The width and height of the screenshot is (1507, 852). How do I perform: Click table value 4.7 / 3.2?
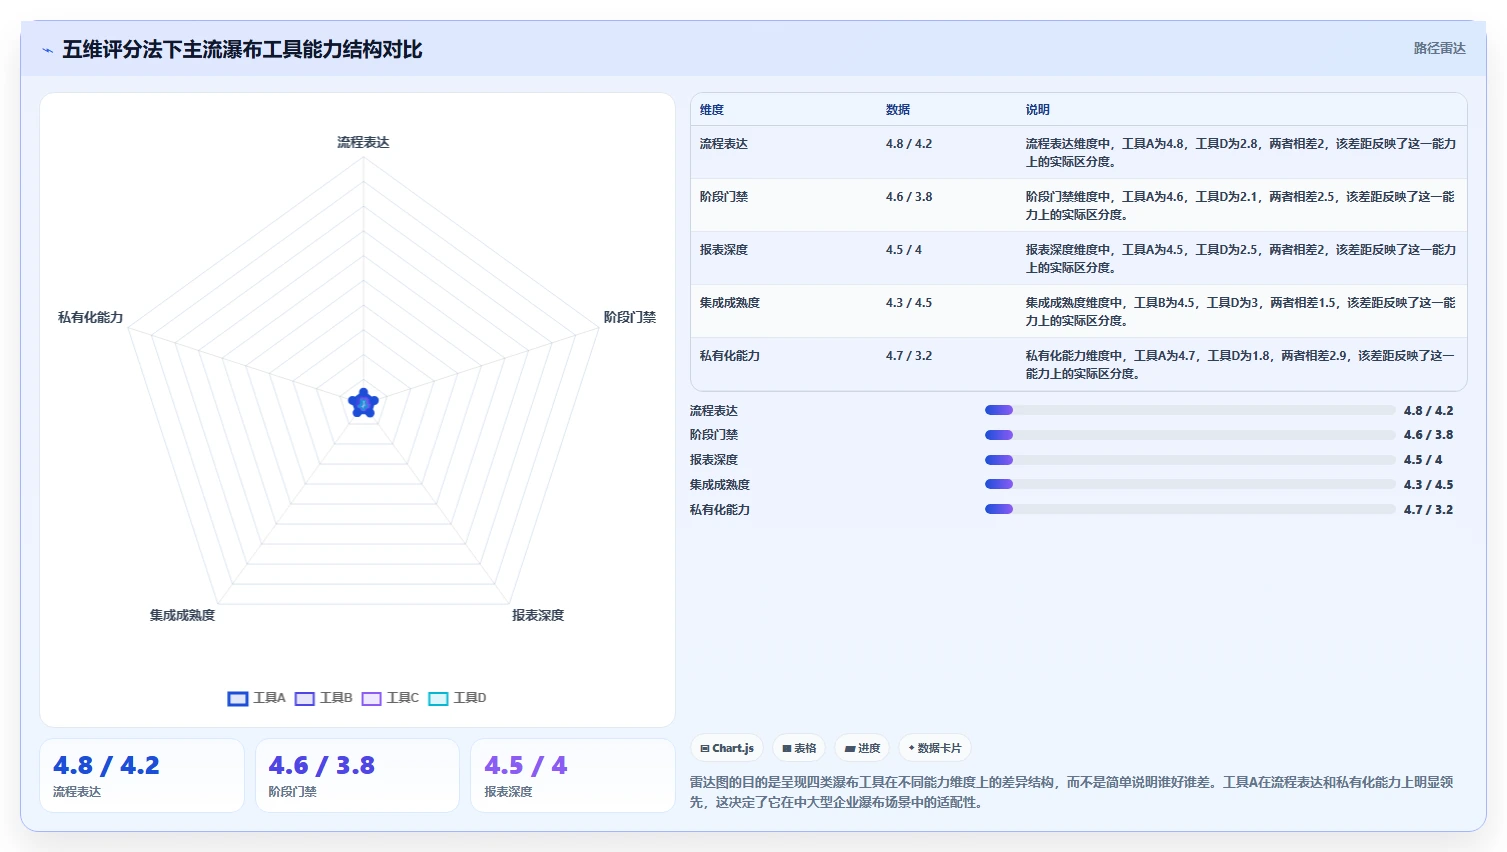pyautogui.click(x=909, y=356)
